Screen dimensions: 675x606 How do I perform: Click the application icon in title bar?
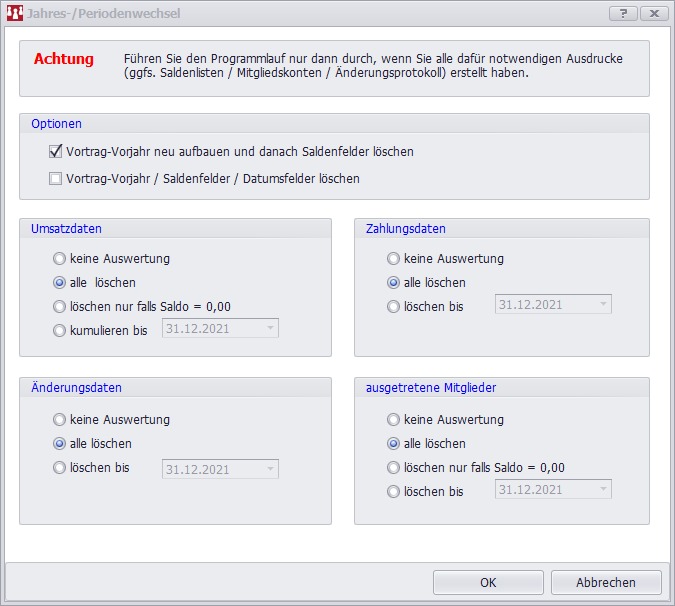(14, 14)
